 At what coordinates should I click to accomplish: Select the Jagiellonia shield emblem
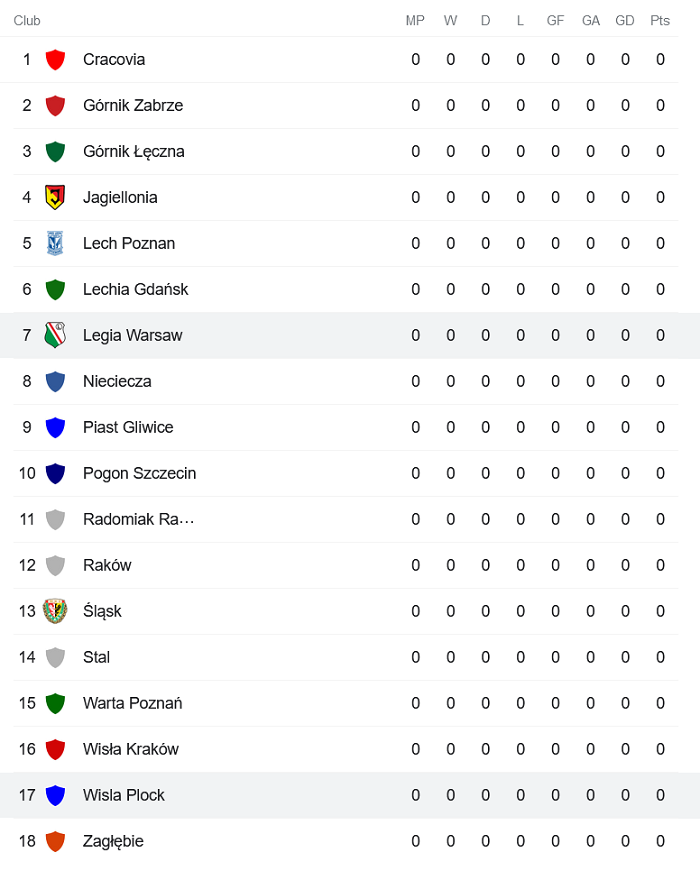tap(56, 197)
